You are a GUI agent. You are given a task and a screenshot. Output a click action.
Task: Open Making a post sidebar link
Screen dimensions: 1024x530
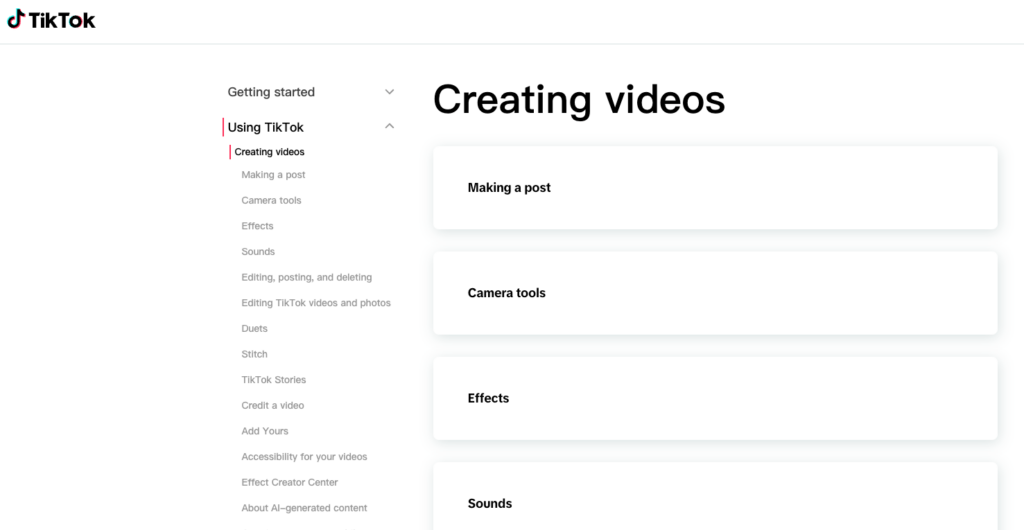[x=273, y=175]
